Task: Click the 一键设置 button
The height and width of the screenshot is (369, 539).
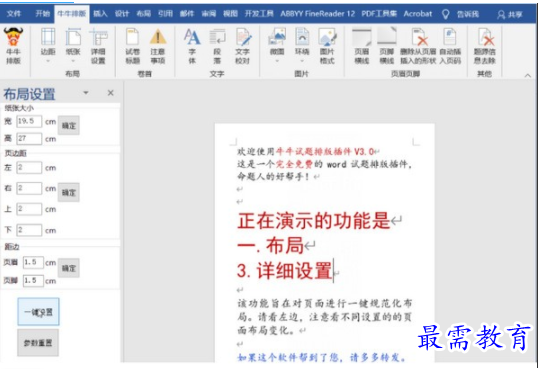Action: pyautogui.click(x=38, y=312)
